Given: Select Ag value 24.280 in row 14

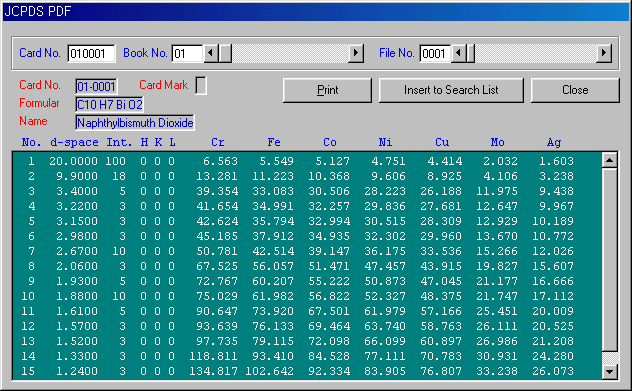Looking at the screenshot, I should 553,356.
